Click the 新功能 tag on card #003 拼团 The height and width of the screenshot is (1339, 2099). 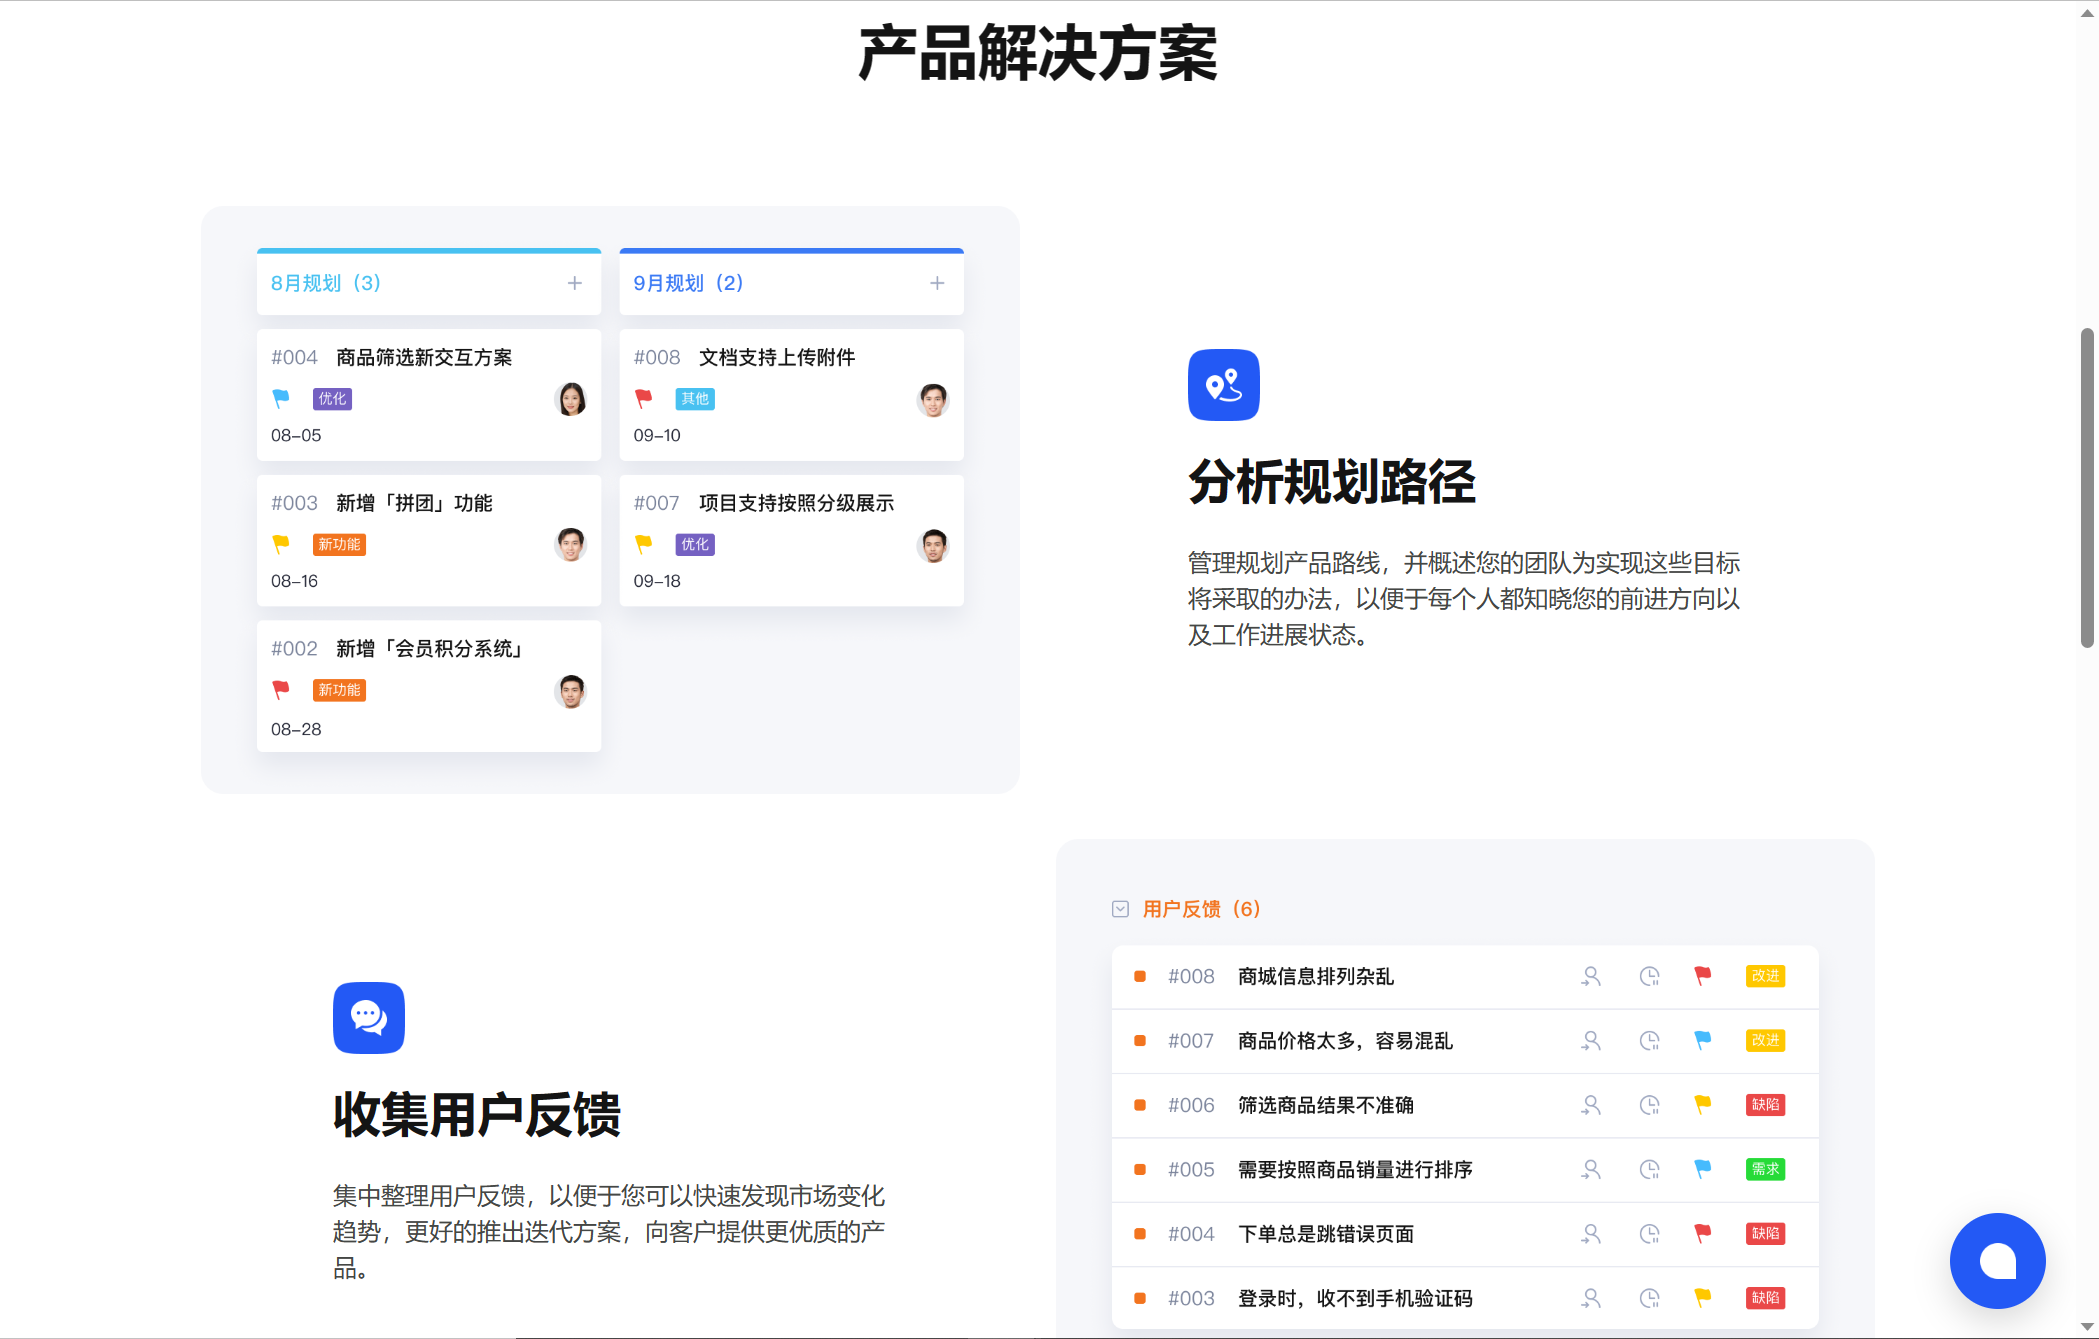coord(339,544)
